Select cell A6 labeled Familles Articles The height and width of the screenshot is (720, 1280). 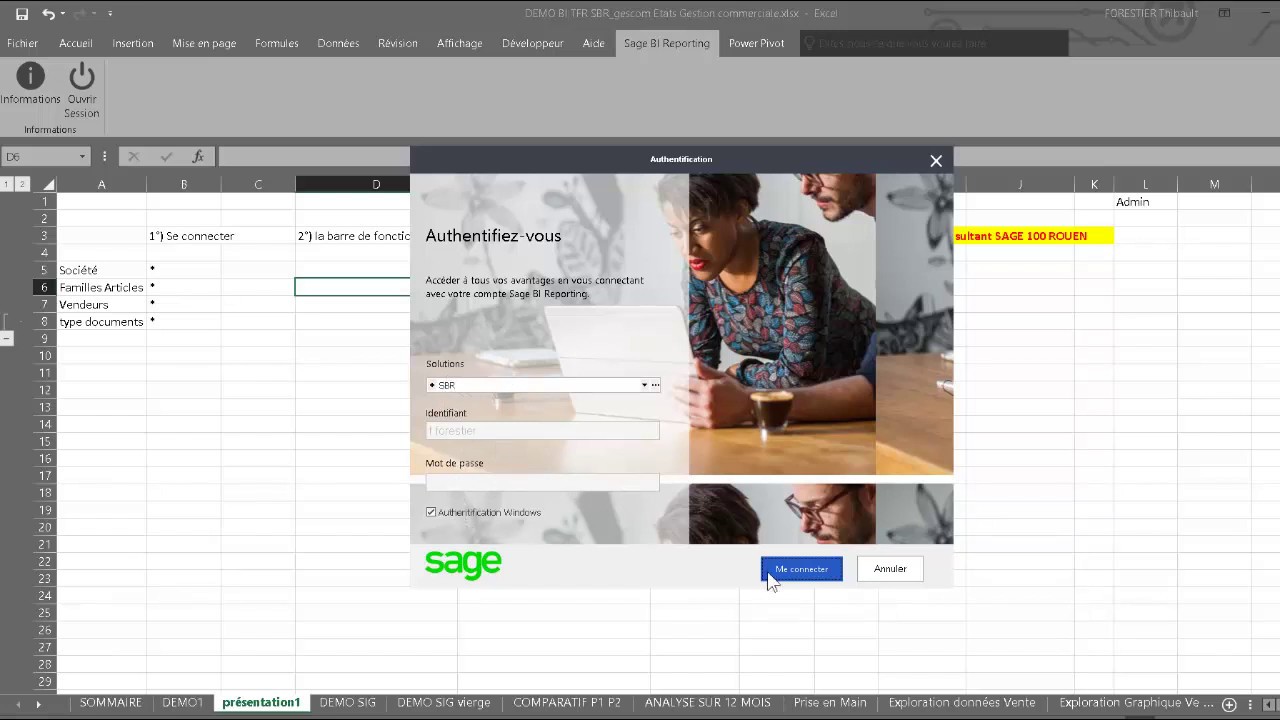pyautogui.click(x=101, y=287)
